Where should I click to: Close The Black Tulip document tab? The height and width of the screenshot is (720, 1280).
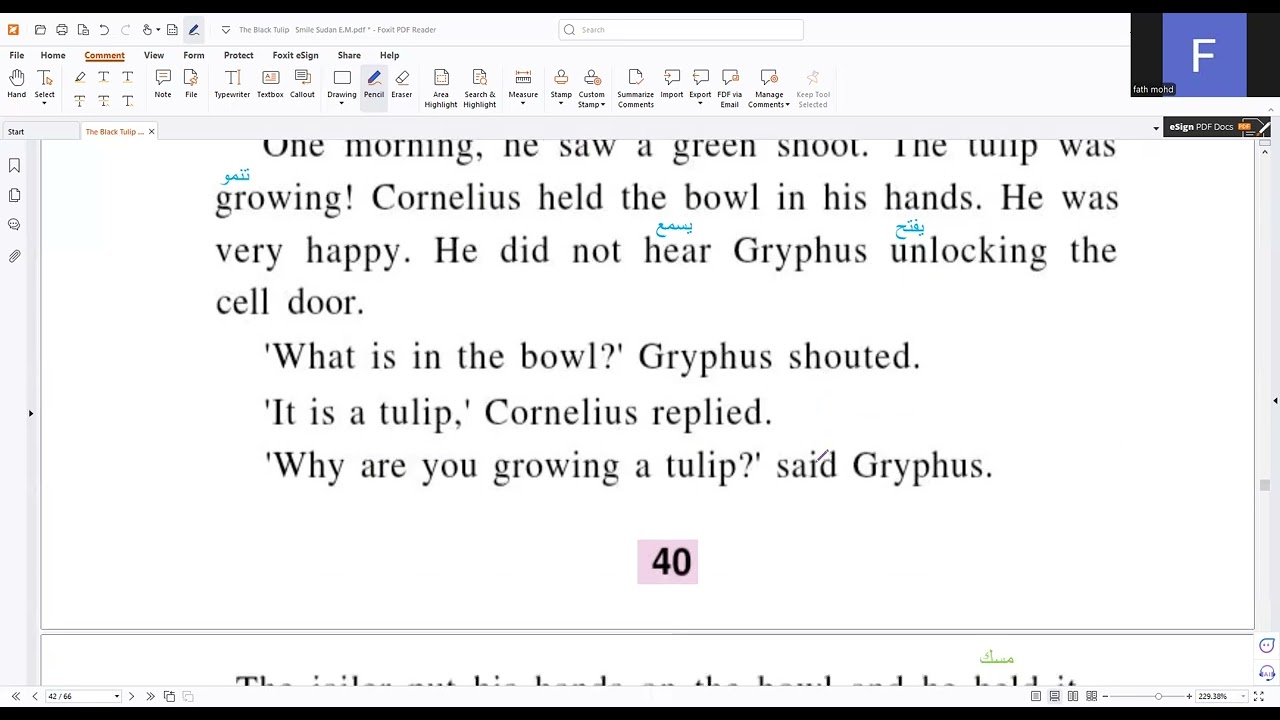tap(151, 131)
